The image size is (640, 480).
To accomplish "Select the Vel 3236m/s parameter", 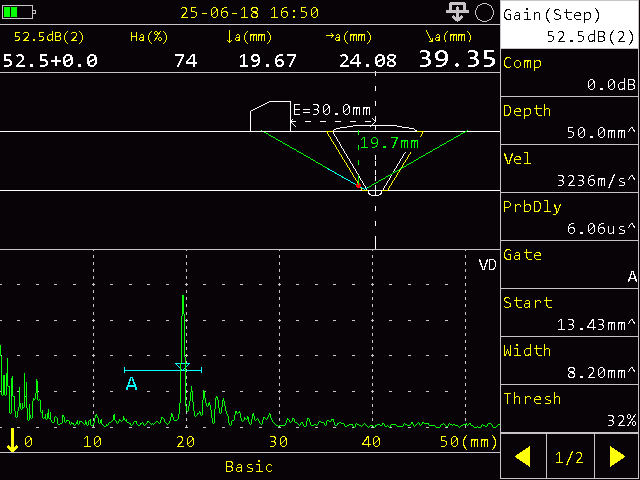I will tap(569, 169).
